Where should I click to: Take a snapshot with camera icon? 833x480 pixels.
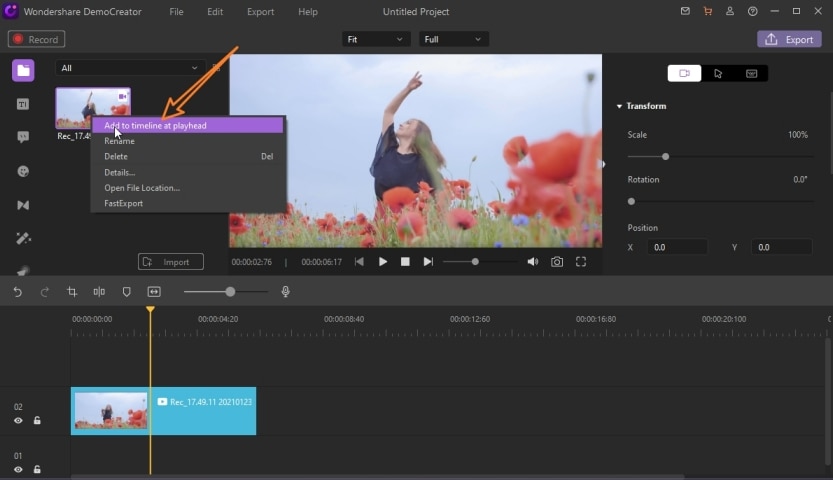557,262
